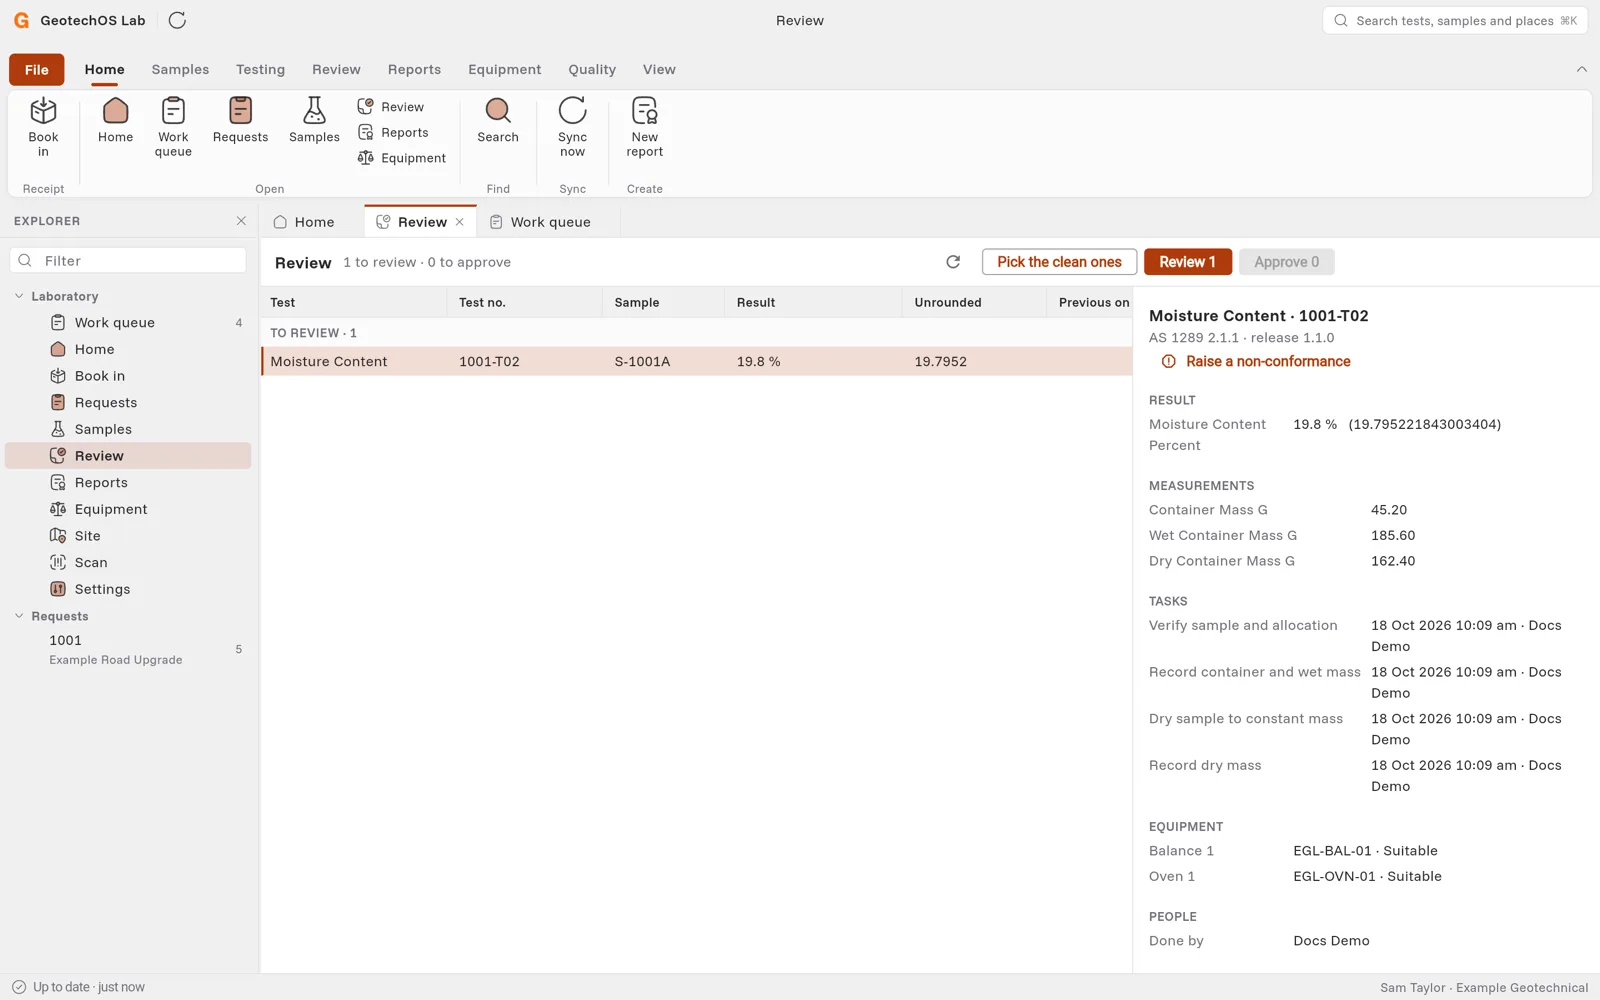
Task: Open Work queue ribbon icon
Action: click(173, 127)
